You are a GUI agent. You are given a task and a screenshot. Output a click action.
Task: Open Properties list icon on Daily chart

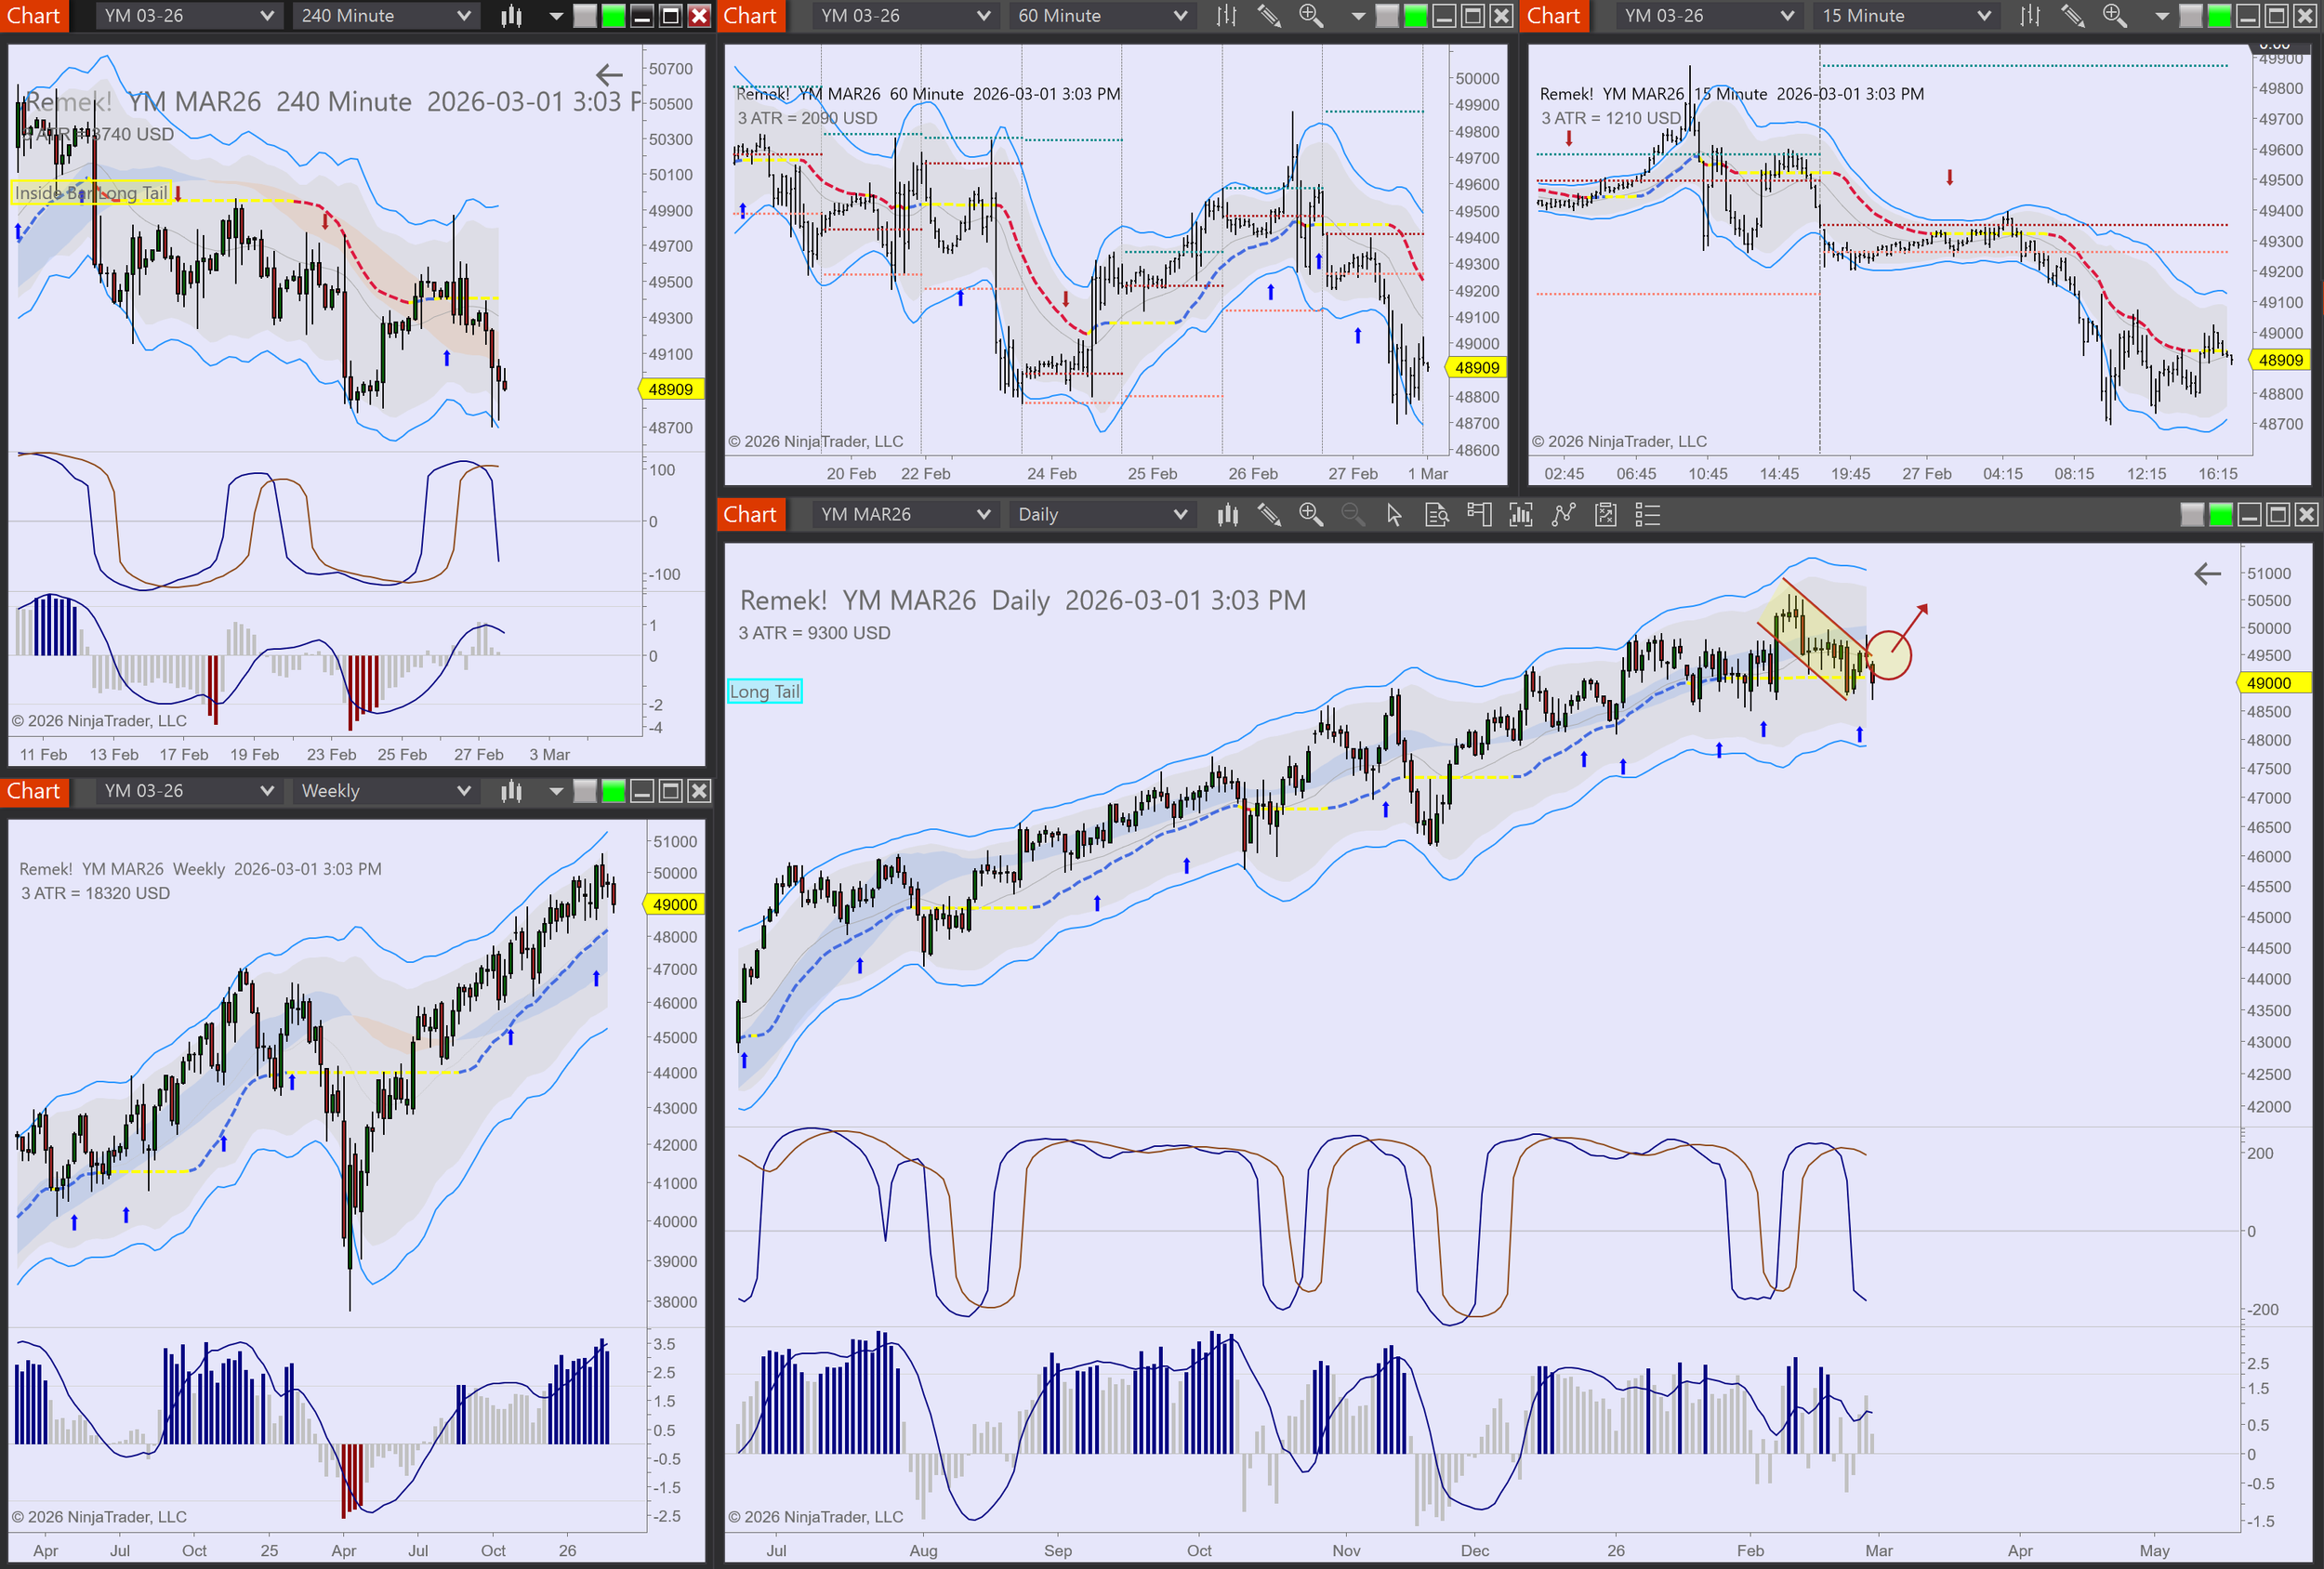coord(1647,515)
